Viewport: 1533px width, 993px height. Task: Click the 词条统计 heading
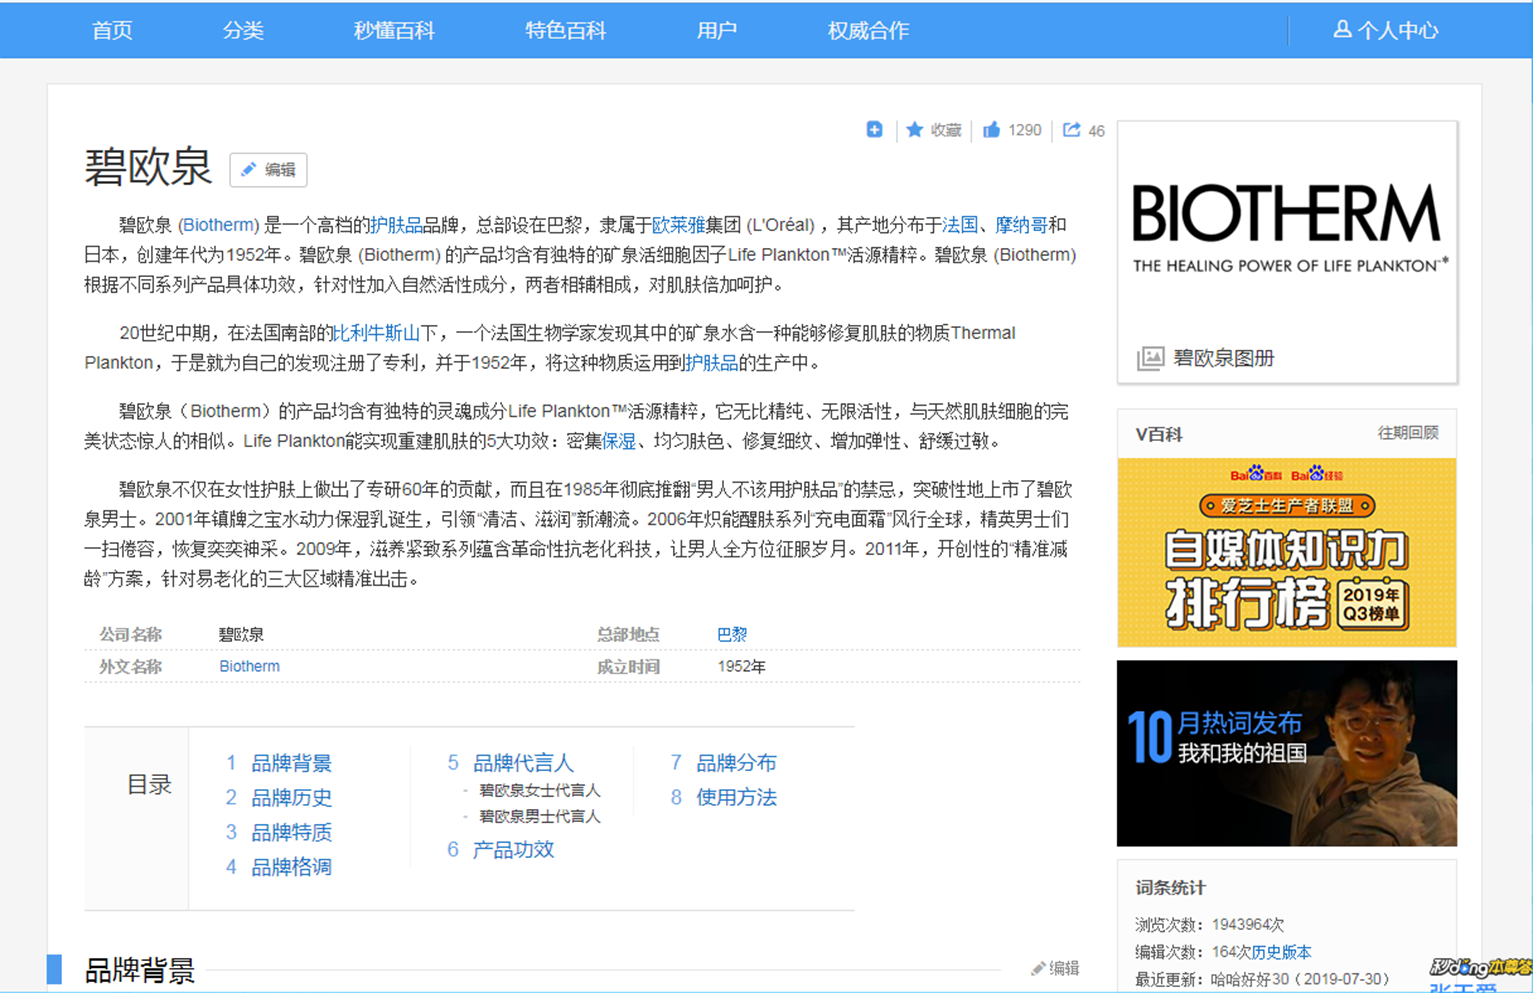pyautogui.click(x=1170, y=887)
